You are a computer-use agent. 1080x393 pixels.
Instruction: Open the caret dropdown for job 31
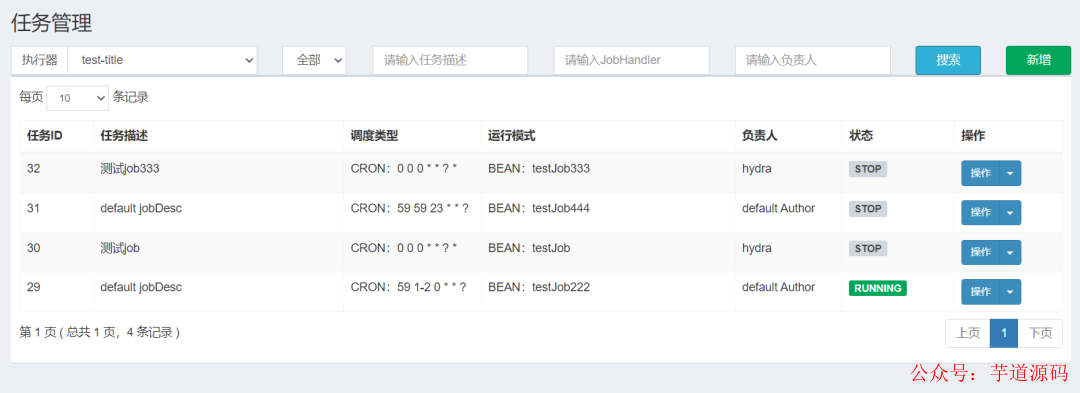pos(1010,213)
